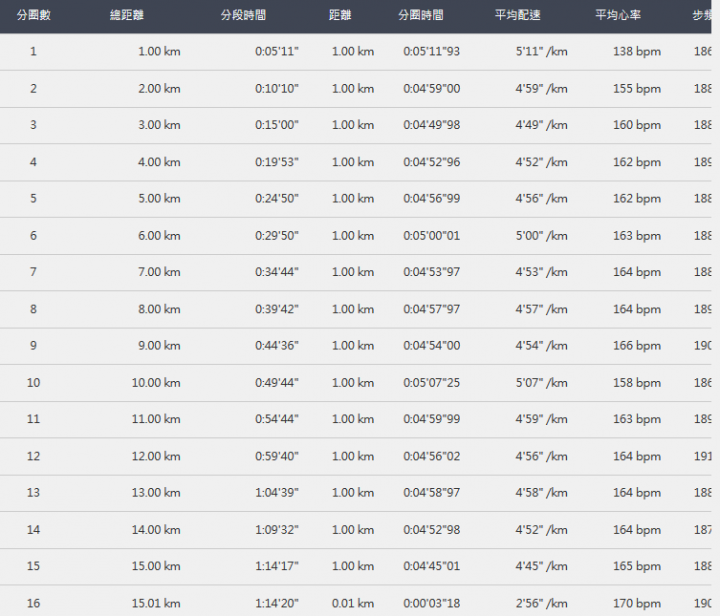
Task: Click heart rate 165 bpm
Action: [x=637, y=566]
